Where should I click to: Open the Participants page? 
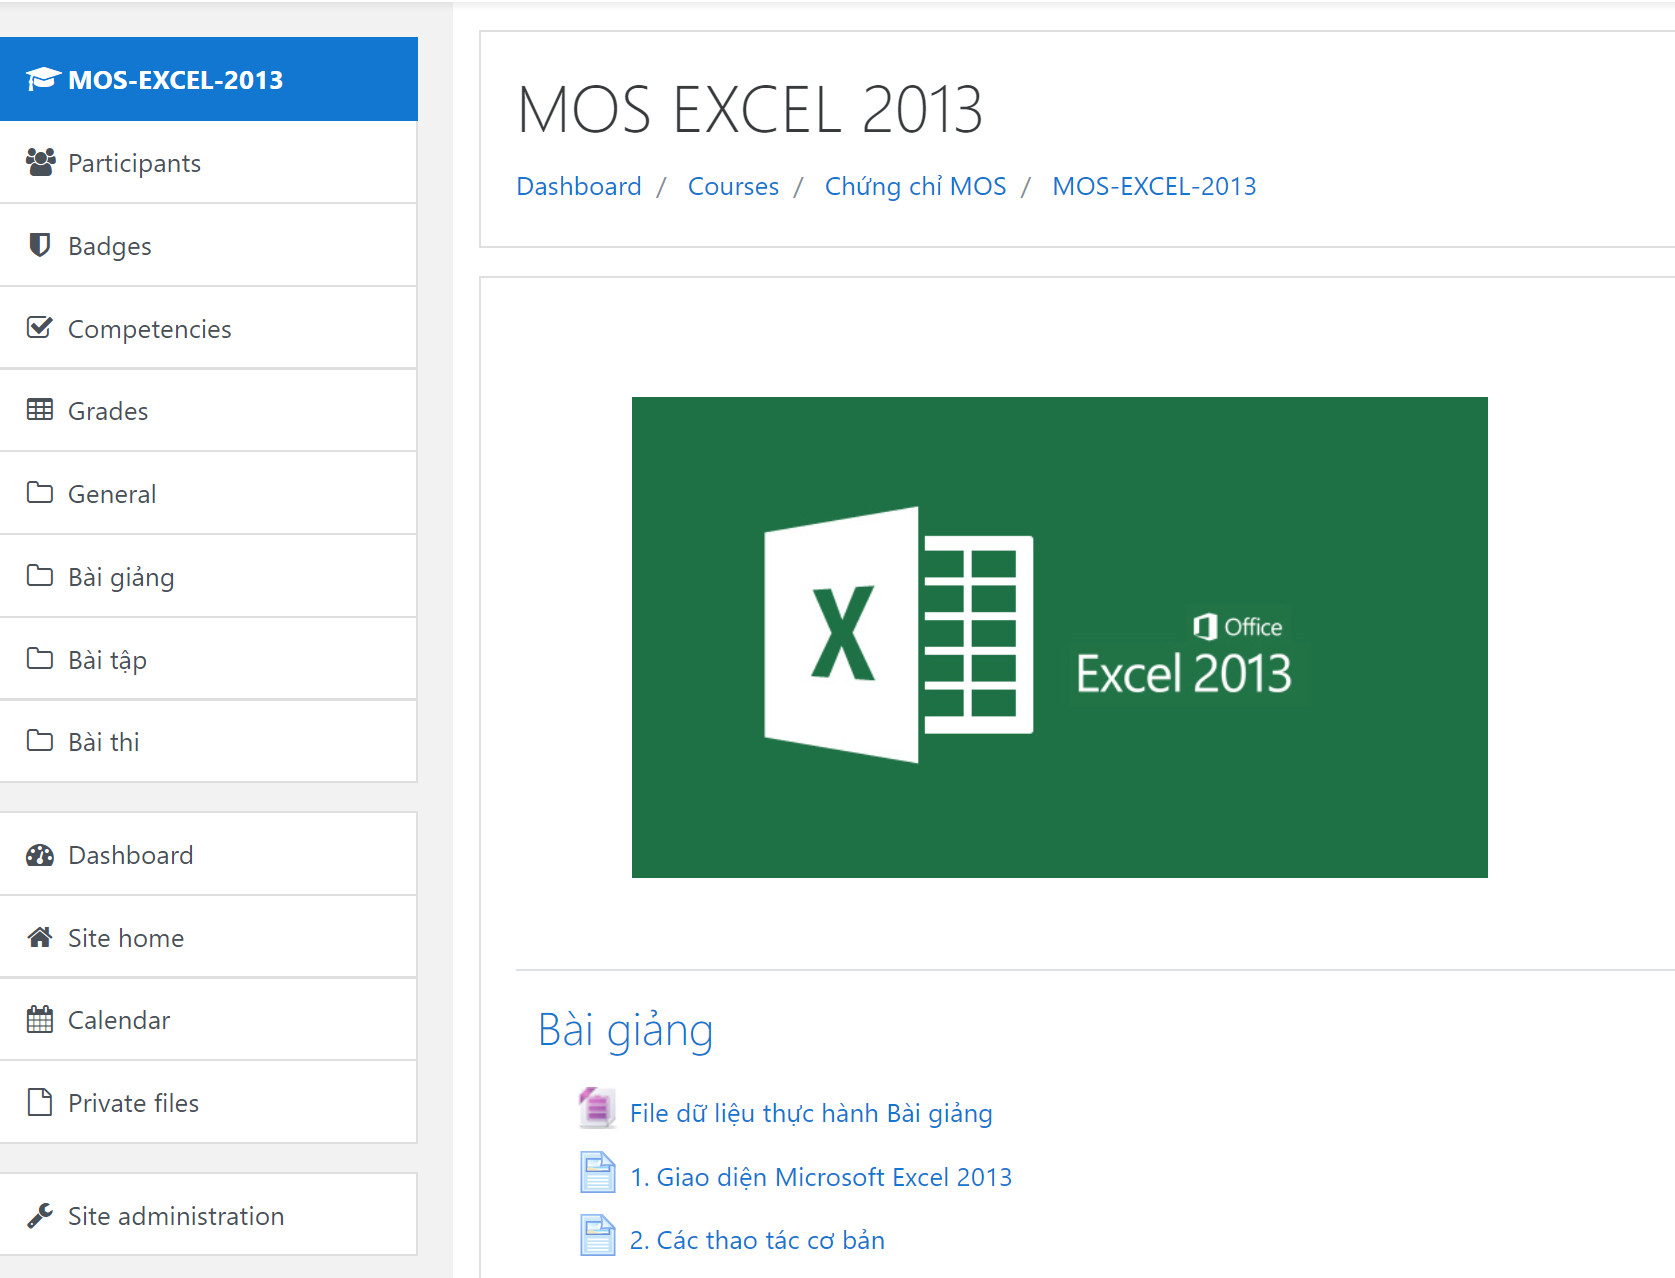209,162
